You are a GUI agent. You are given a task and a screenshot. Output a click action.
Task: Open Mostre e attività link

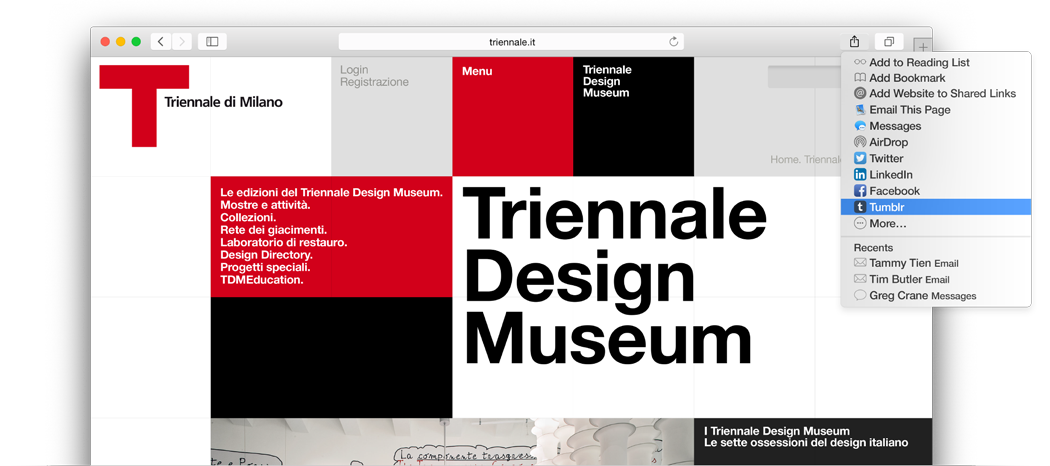coord(265,205)
